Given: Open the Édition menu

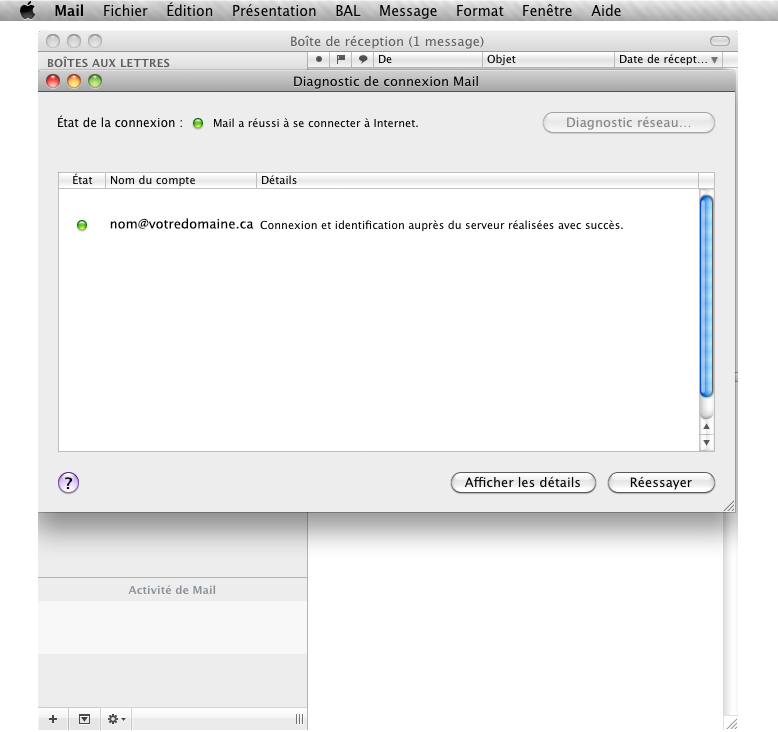Looking at the screenshot, I should pos(190,11).
